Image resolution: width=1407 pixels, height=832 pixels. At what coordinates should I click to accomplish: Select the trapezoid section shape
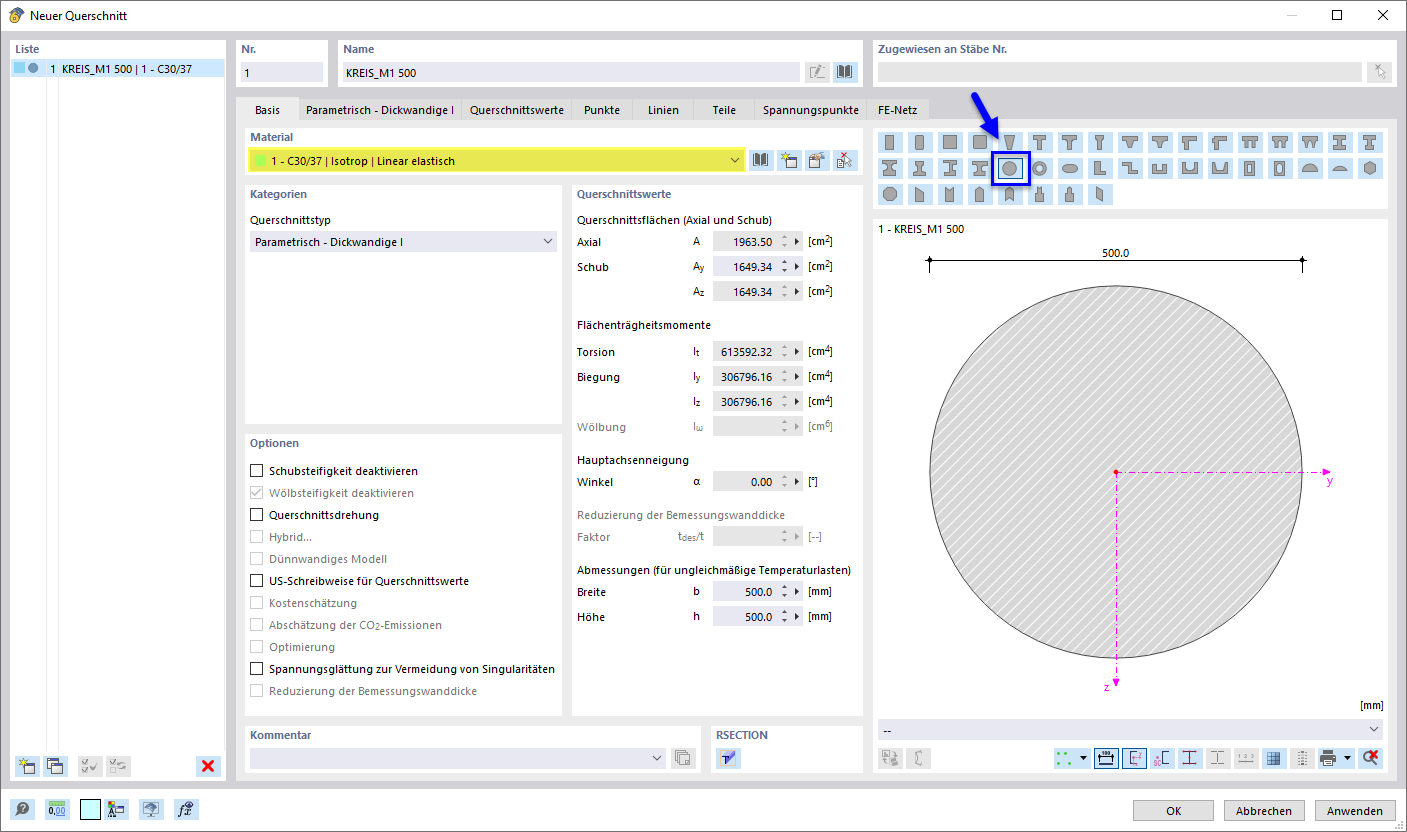[1010, 142]
